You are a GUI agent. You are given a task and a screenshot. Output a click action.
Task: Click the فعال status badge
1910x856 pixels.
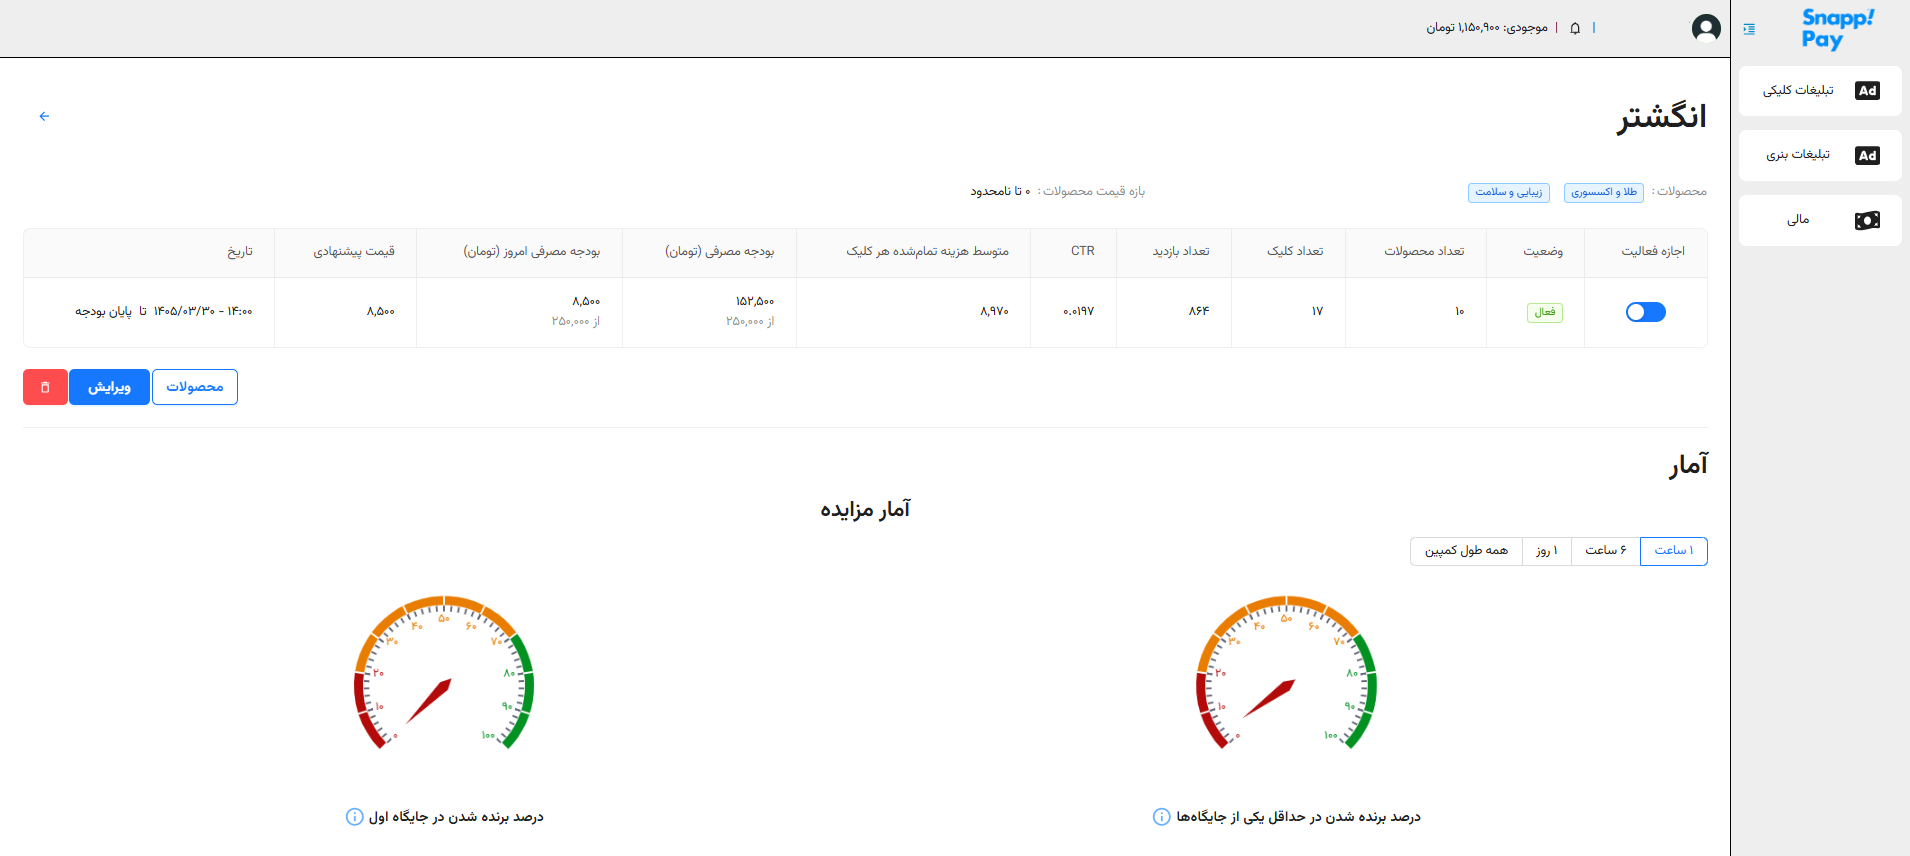[1545, 313]
